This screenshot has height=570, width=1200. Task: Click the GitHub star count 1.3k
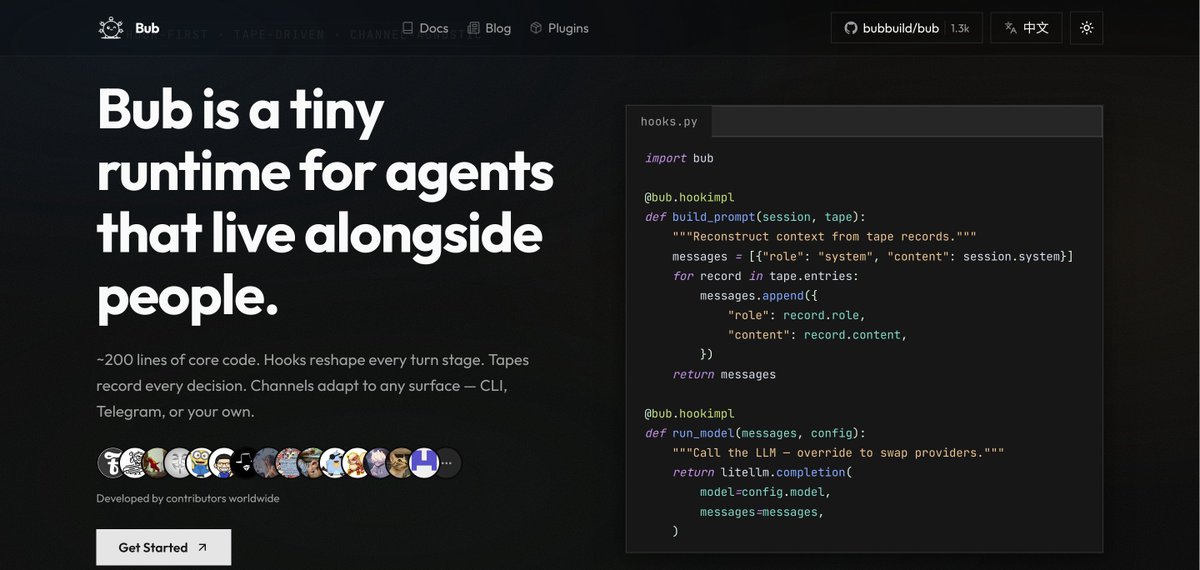pyautogui.click(x=960, y=28)
